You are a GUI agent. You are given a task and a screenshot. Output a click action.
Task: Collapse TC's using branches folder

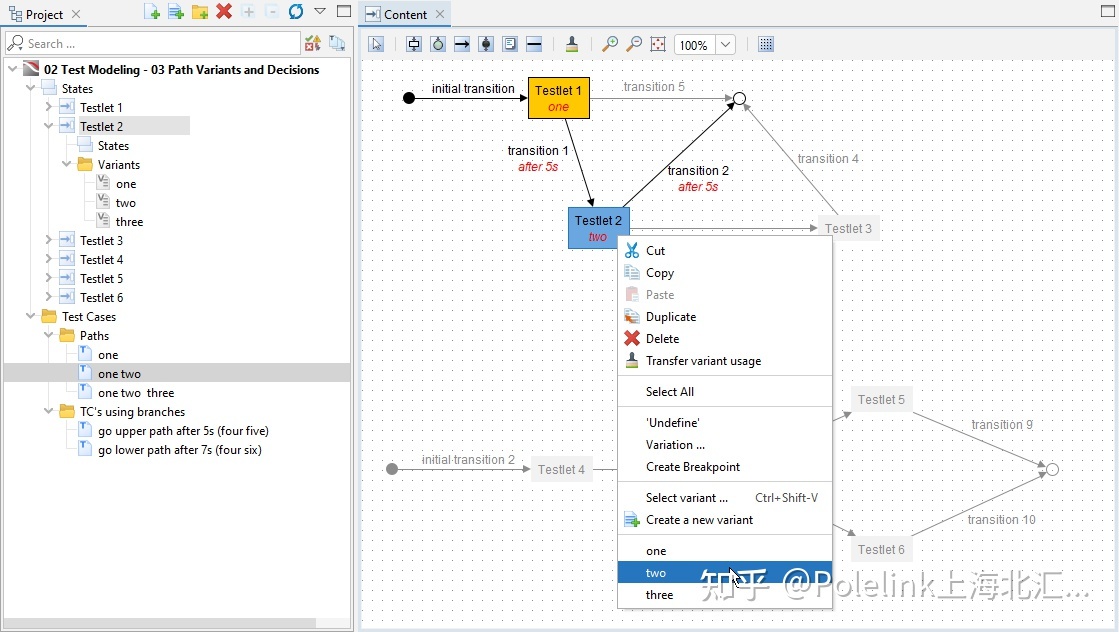pyautogui.click(x=49, y=412)
